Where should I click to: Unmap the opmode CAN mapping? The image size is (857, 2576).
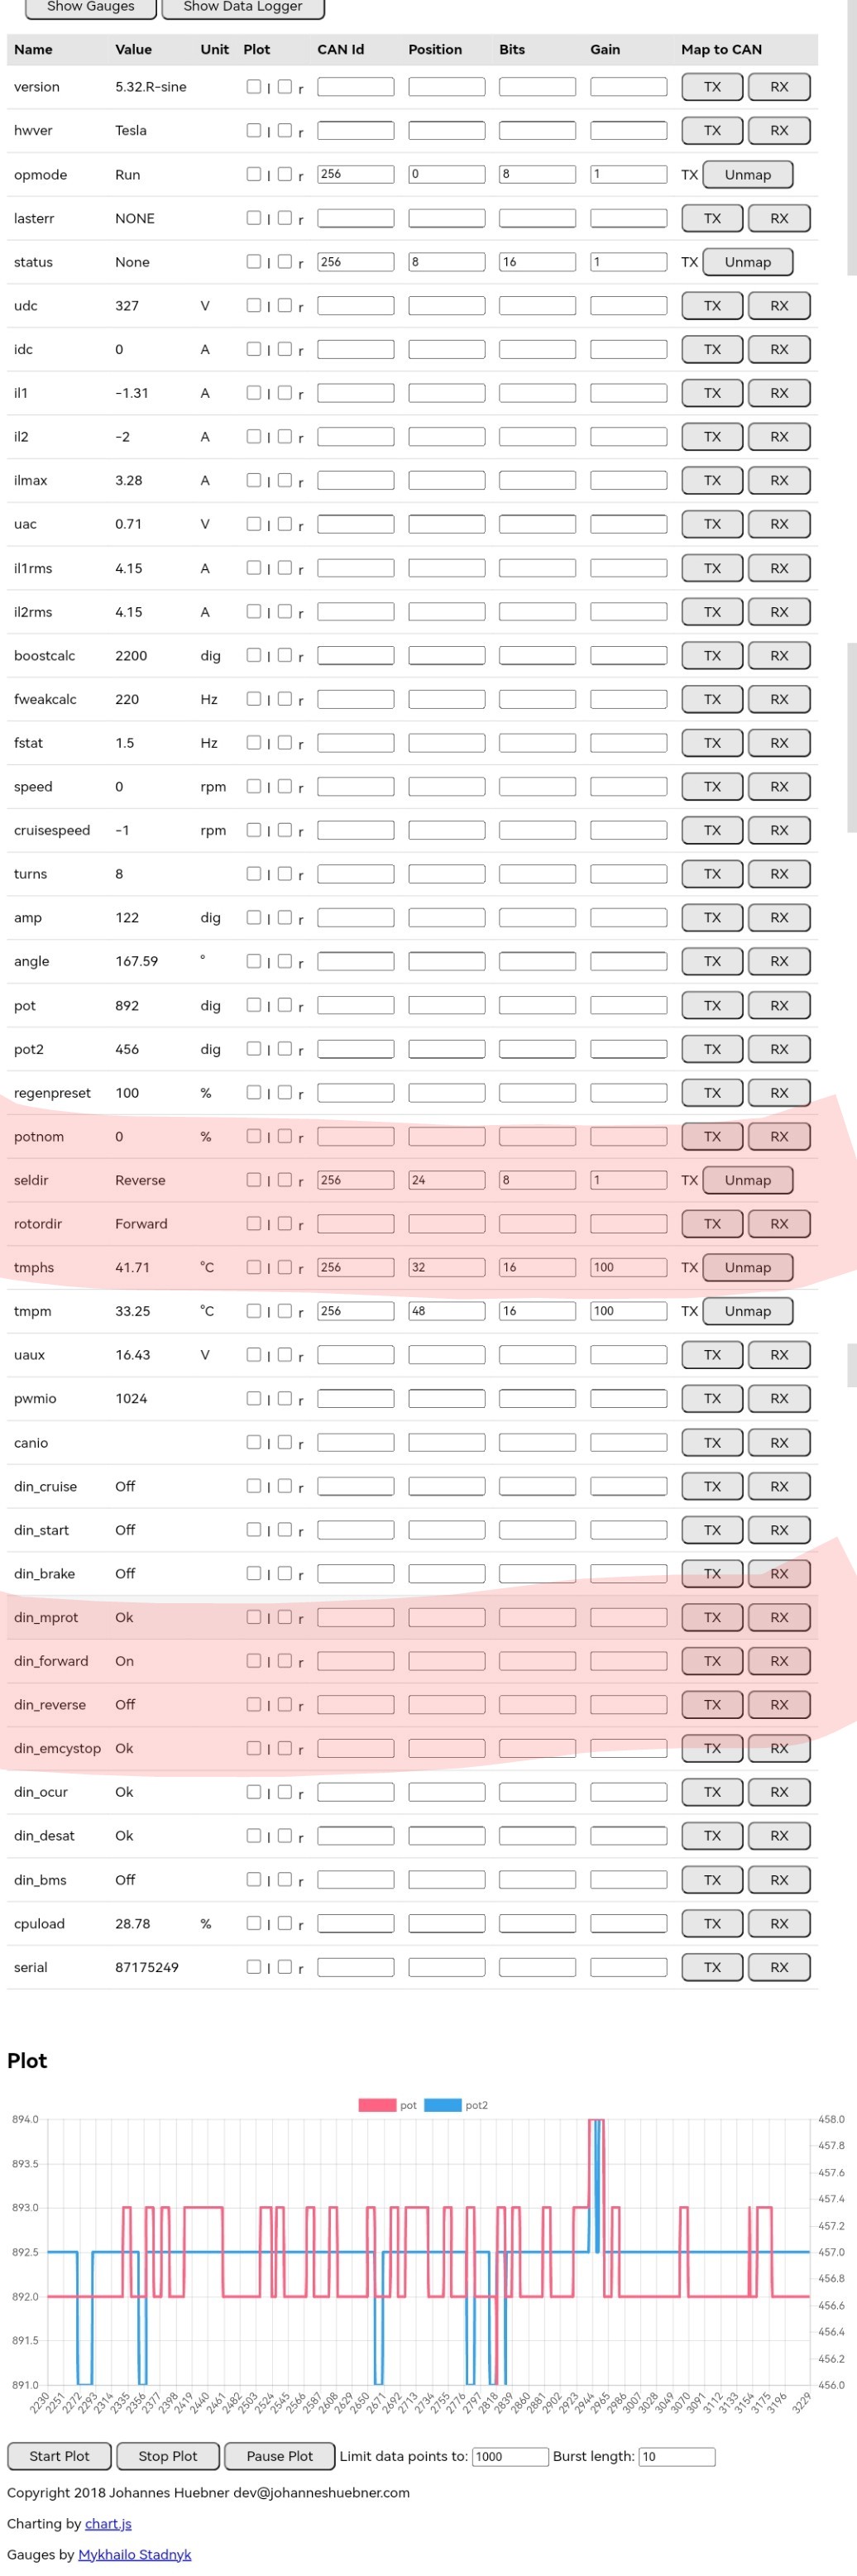(x=747, y=175)
